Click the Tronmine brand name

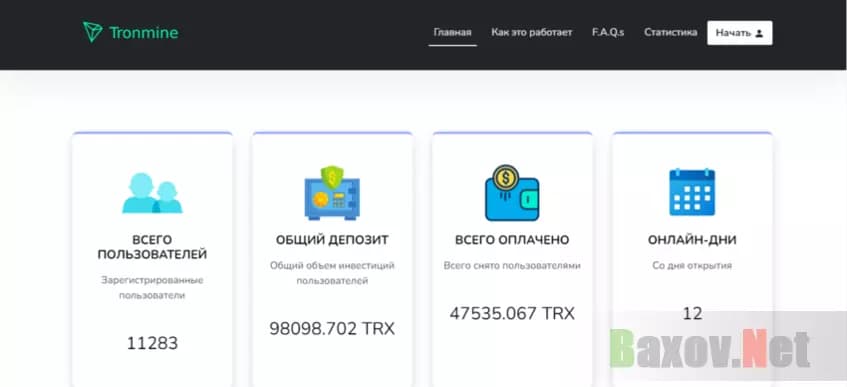[144, 33]
